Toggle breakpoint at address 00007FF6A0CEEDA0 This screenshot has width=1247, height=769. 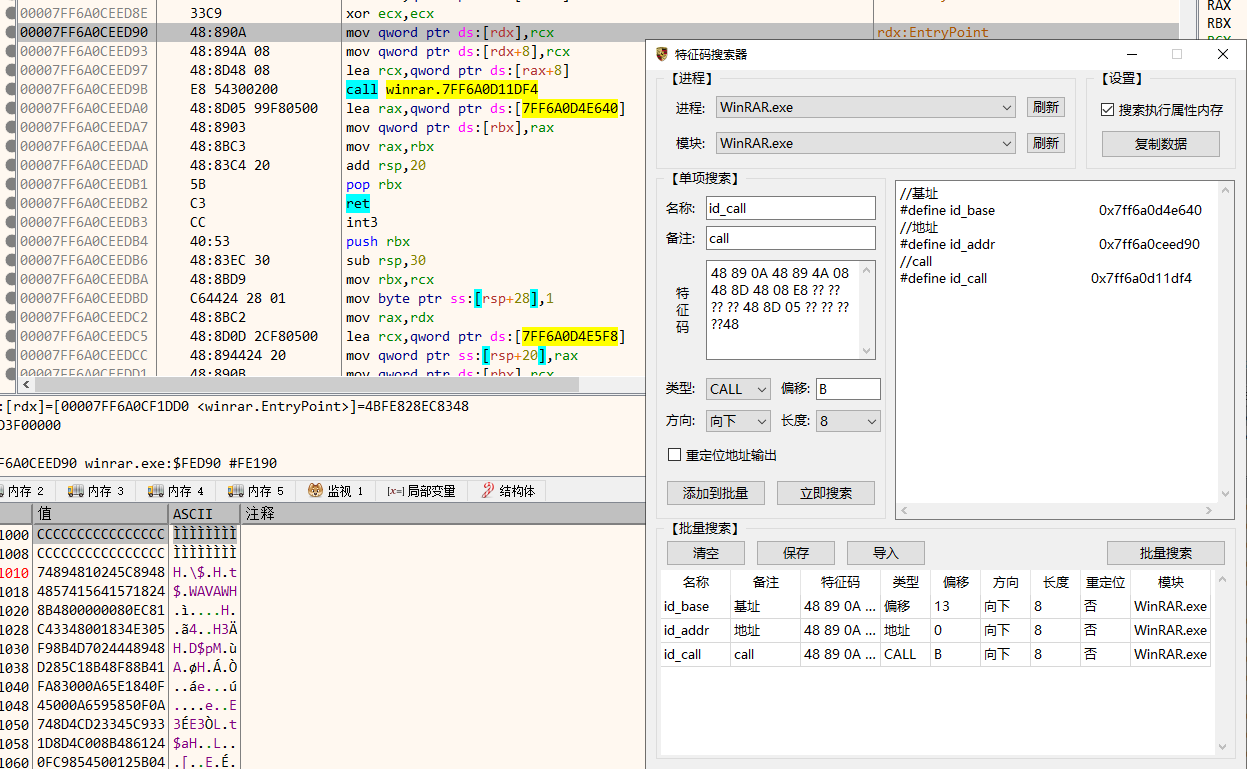[10, 109]
